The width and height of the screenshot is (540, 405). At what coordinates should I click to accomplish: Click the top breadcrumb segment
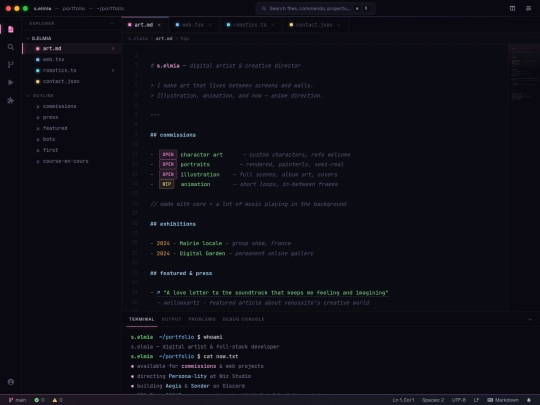coord(185,38)
